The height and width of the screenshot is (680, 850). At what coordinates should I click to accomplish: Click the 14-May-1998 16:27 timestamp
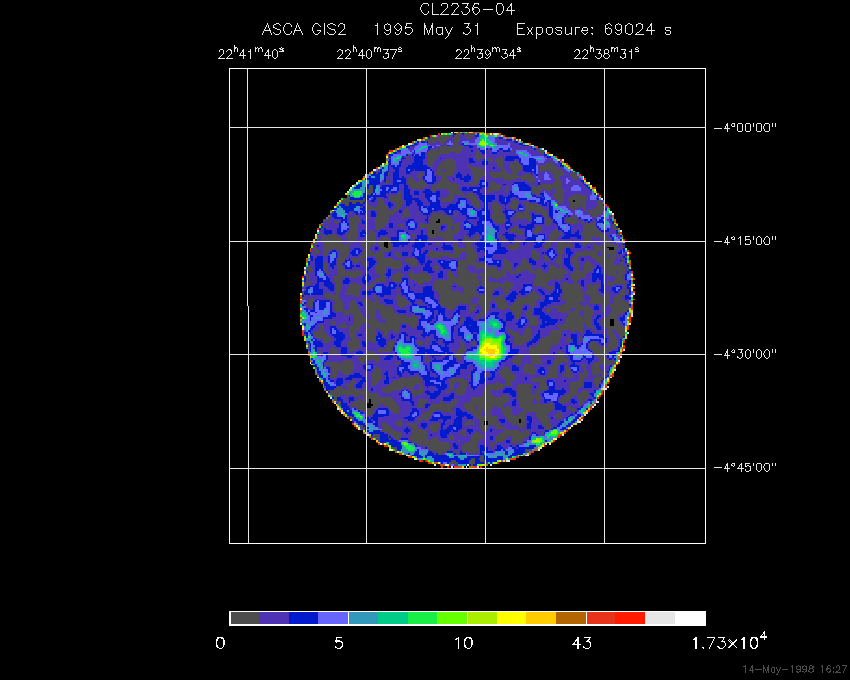tap(794, 668)
